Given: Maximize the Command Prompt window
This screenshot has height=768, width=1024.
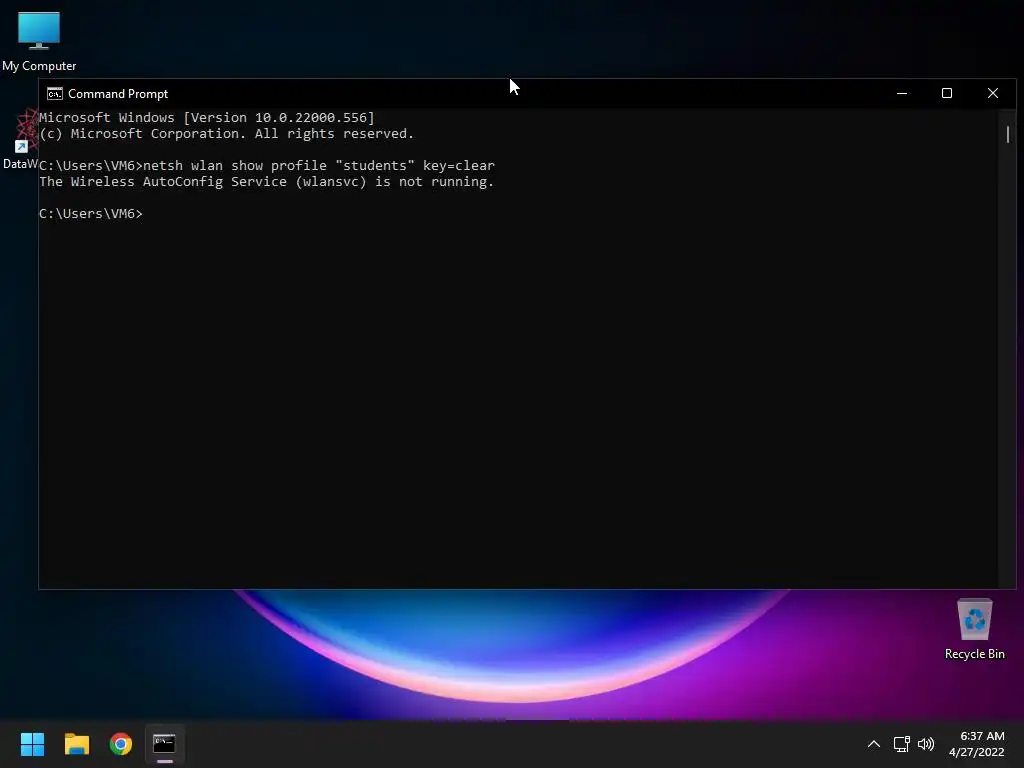Looking at the screenshot, I should point(947,93).
